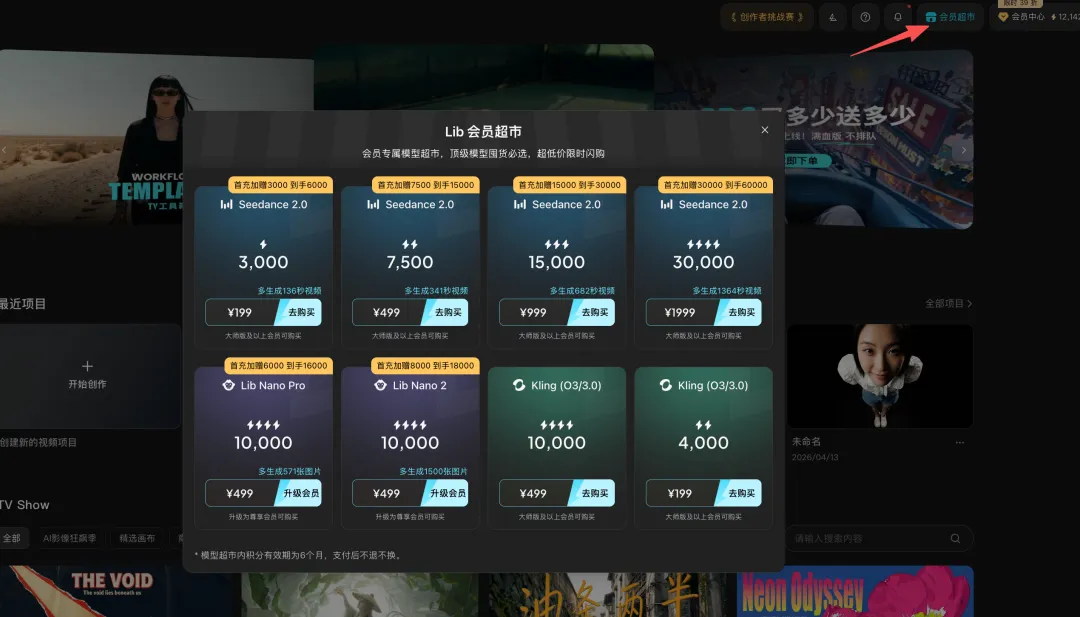Click the ¥199 price on Seedance 3,000 card
1080x617 pixels.
[240, 313]
